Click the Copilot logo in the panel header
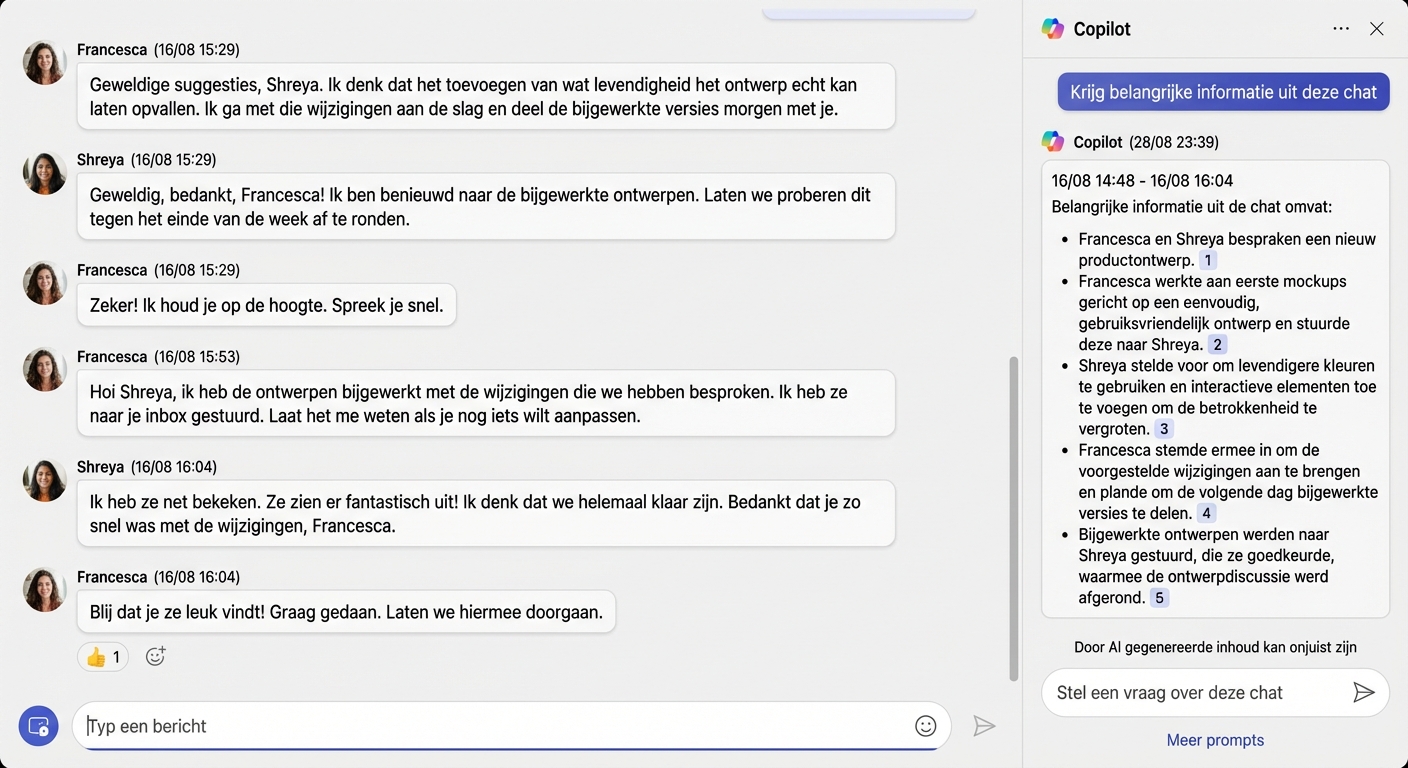The width and height of the screenshot is (1408, 768). pos(1052,29)
